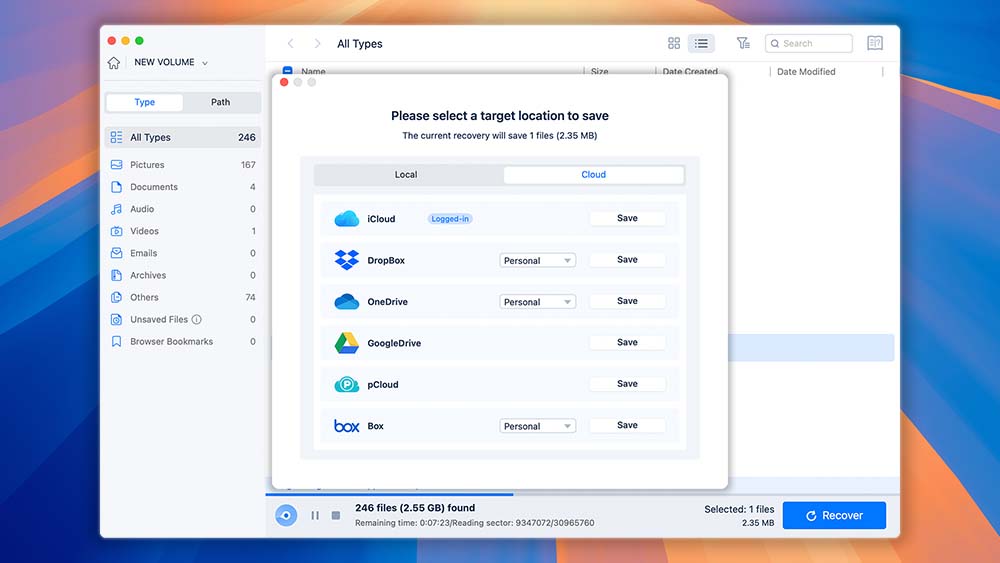Switch to grid view

click(x=673, y=43)
